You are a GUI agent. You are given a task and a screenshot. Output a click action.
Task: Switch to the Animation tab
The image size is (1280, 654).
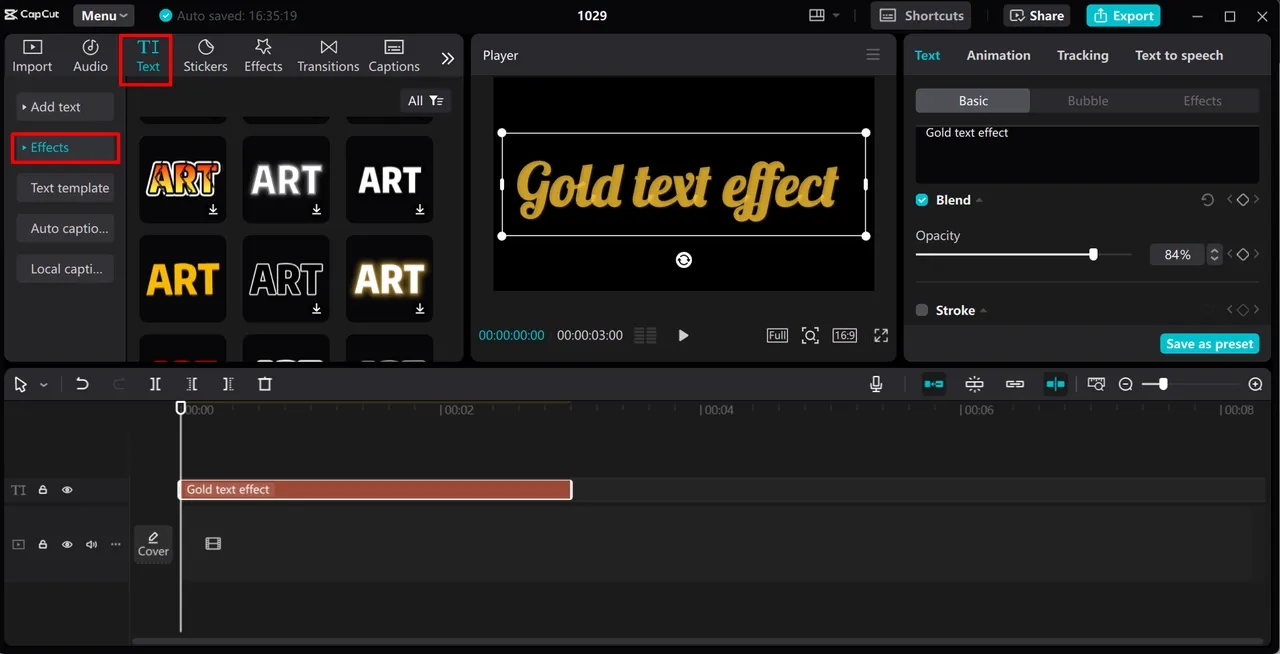click(998, 55)
